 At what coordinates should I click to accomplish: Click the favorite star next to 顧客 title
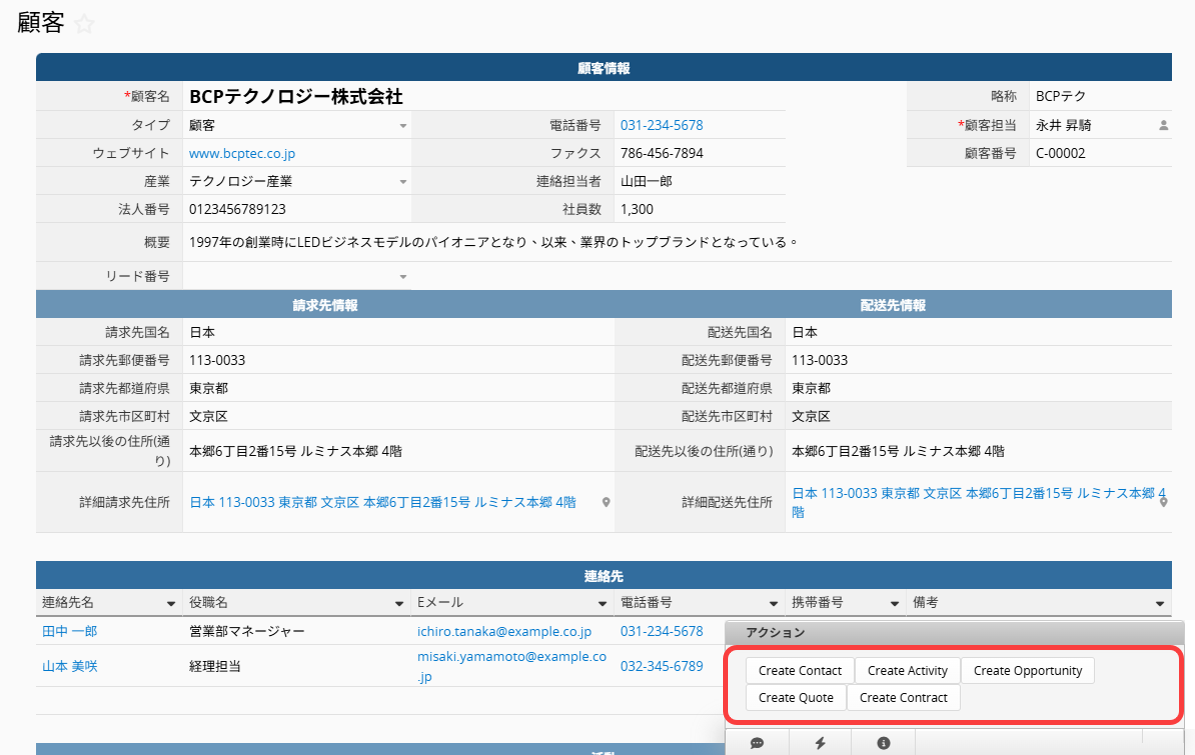click(x=85, y=25)
